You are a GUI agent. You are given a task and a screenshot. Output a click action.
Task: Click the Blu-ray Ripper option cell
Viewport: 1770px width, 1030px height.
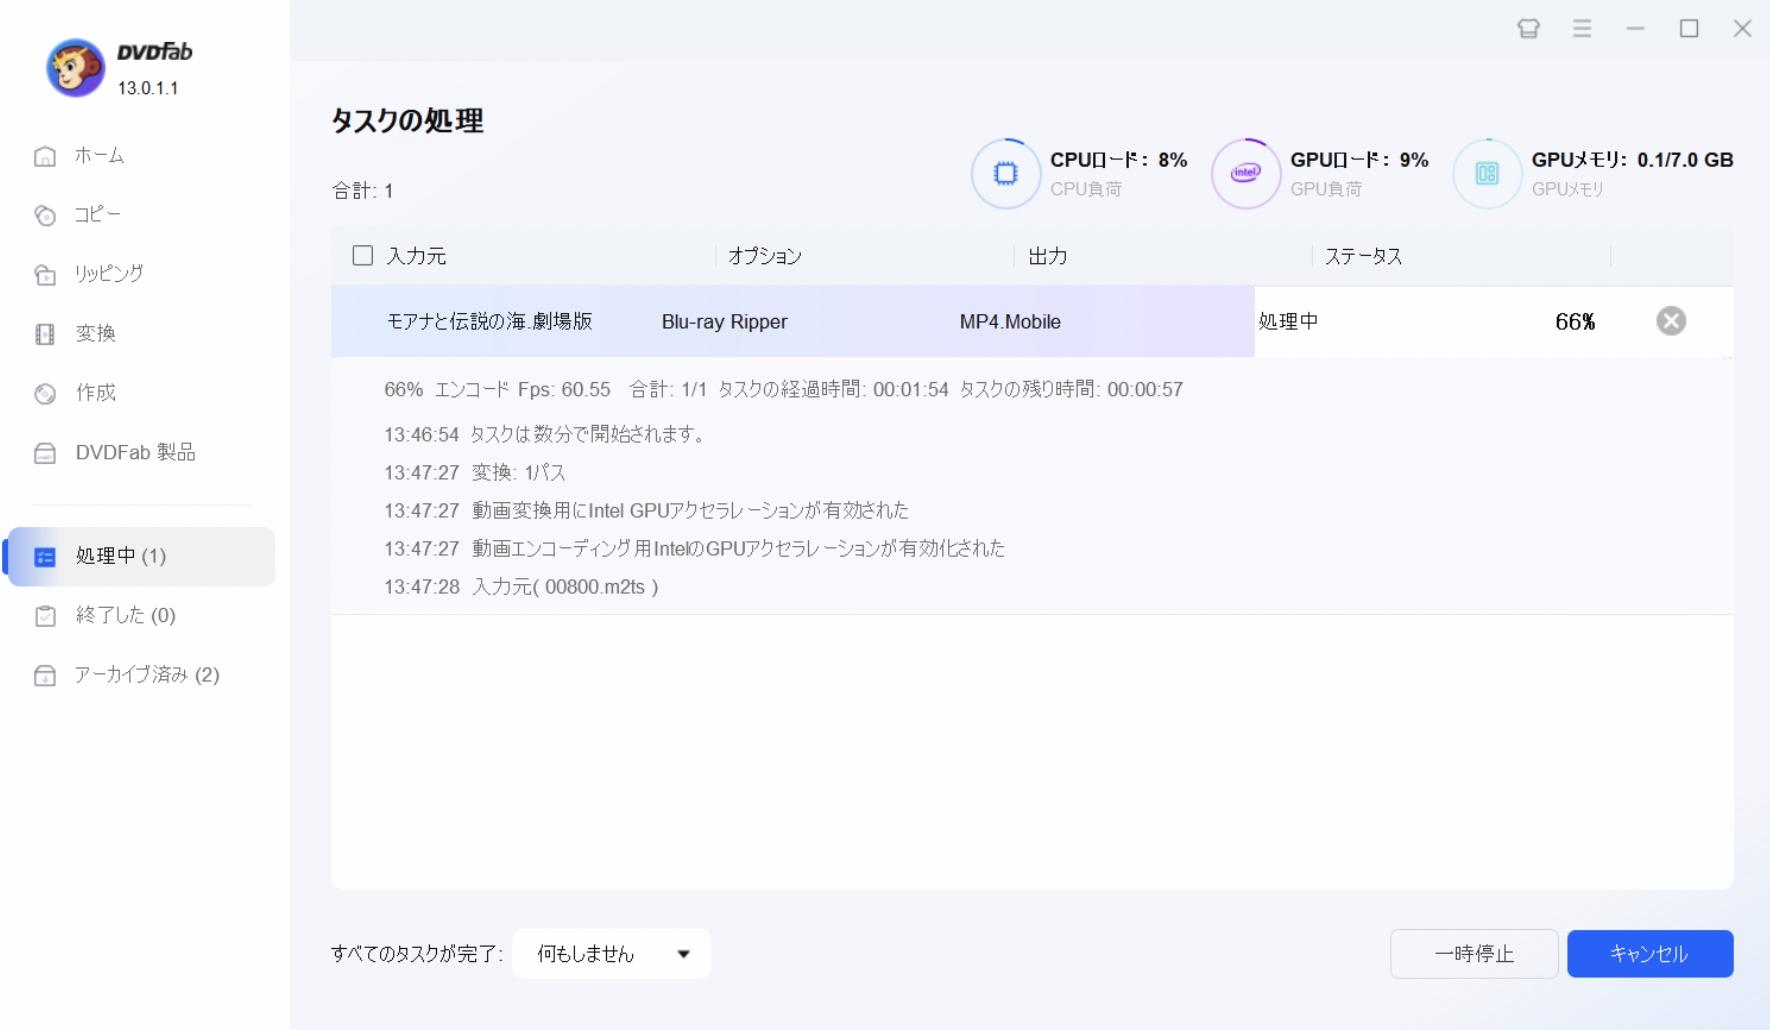click(724, 322)
